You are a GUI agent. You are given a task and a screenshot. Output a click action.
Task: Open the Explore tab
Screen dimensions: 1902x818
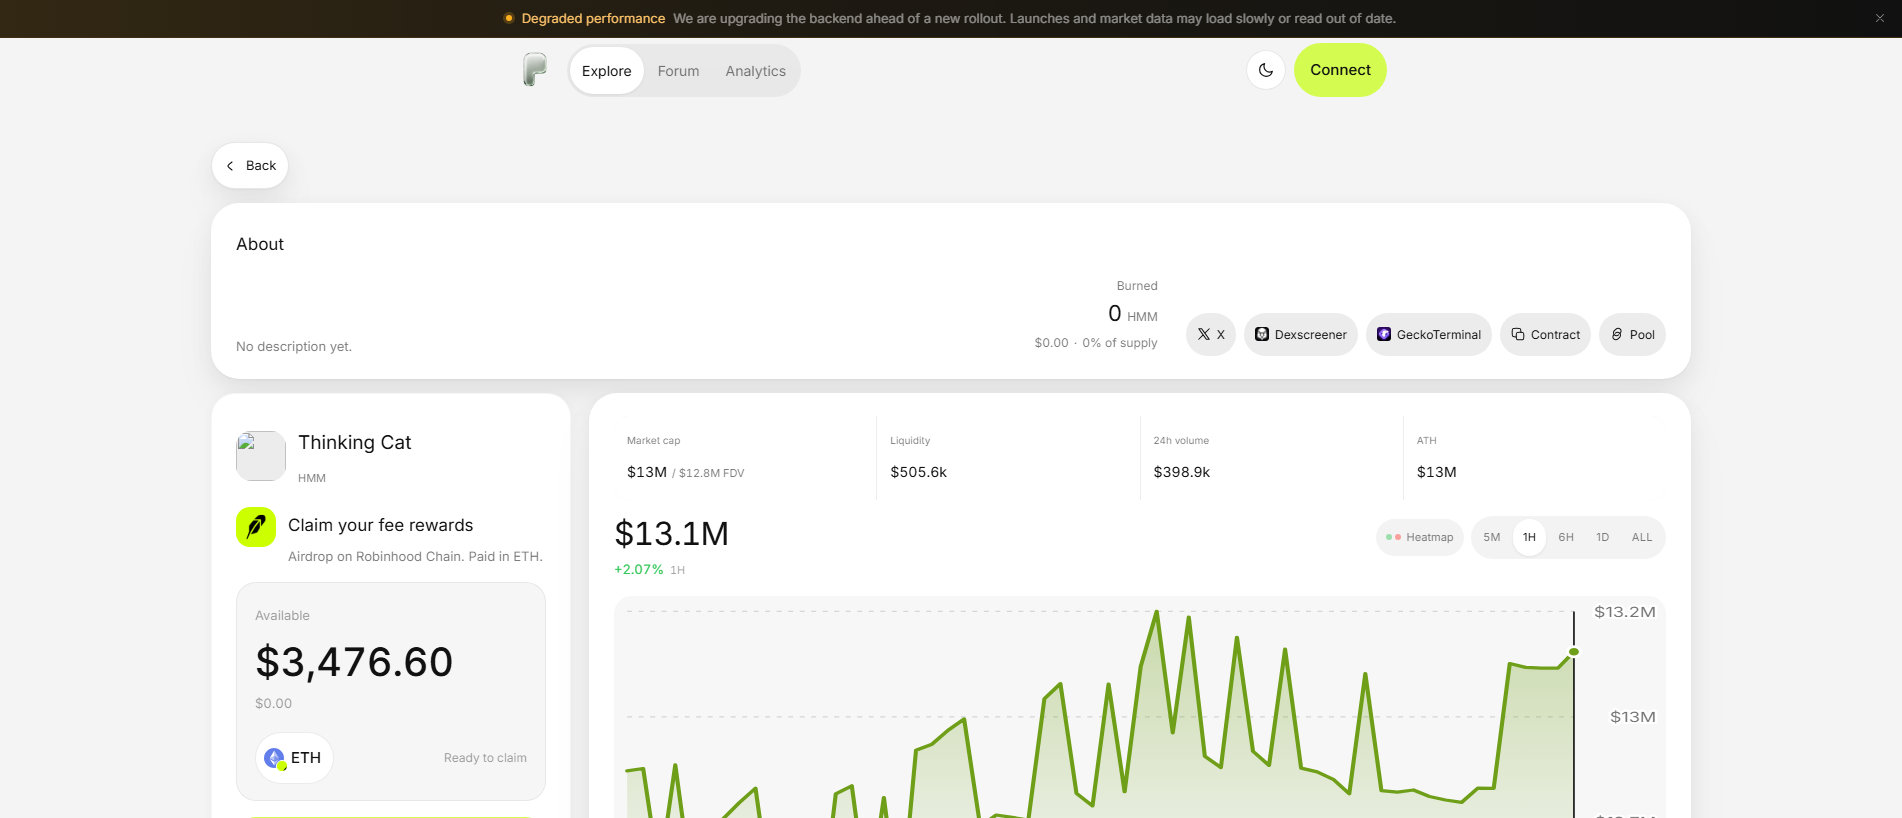click(607, 71)
